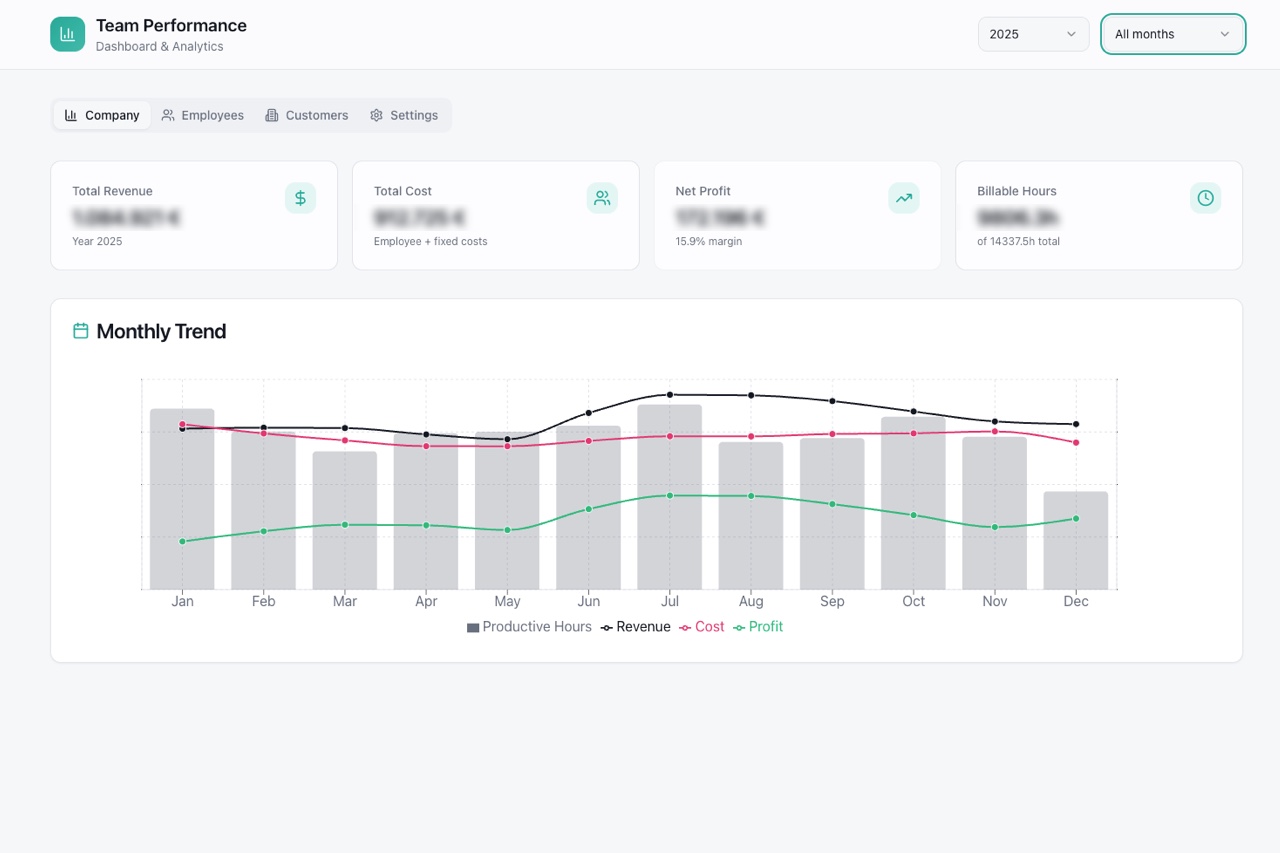Click the Dashboard & Analytics subtitle
Image resolution: width=1280 pixels, height=853 pixels.
(158, 45)
